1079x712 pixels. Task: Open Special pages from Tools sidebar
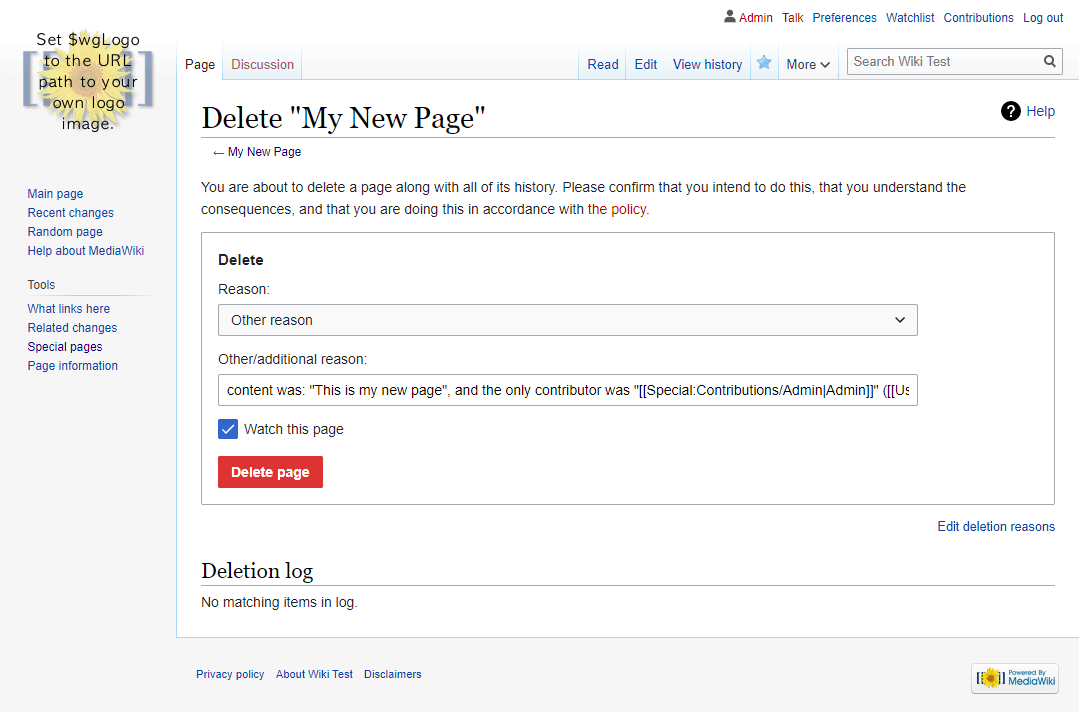(x=65, y=347)
